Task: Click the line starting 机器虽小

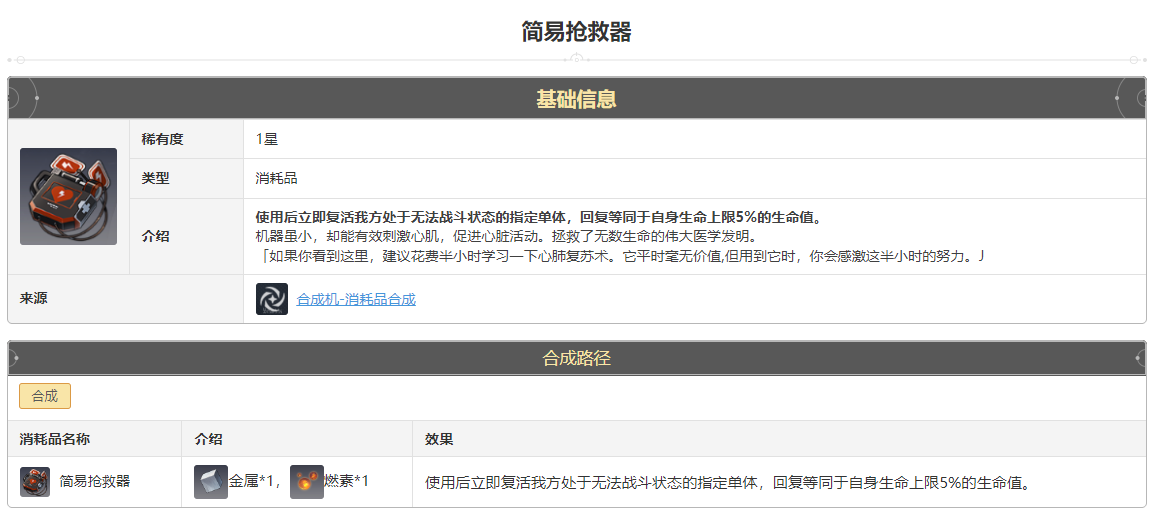Action: [x=506, y=236]
